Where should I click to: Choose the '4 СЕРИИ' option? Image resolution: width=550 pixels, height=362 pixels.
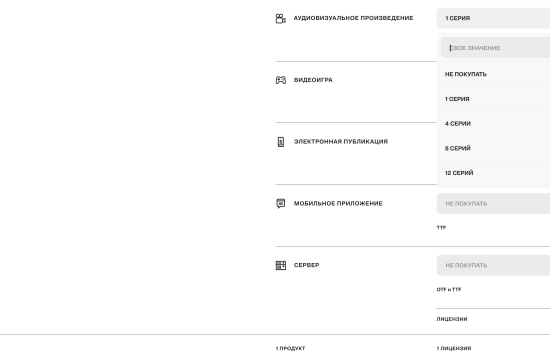[x=493, y=123]
